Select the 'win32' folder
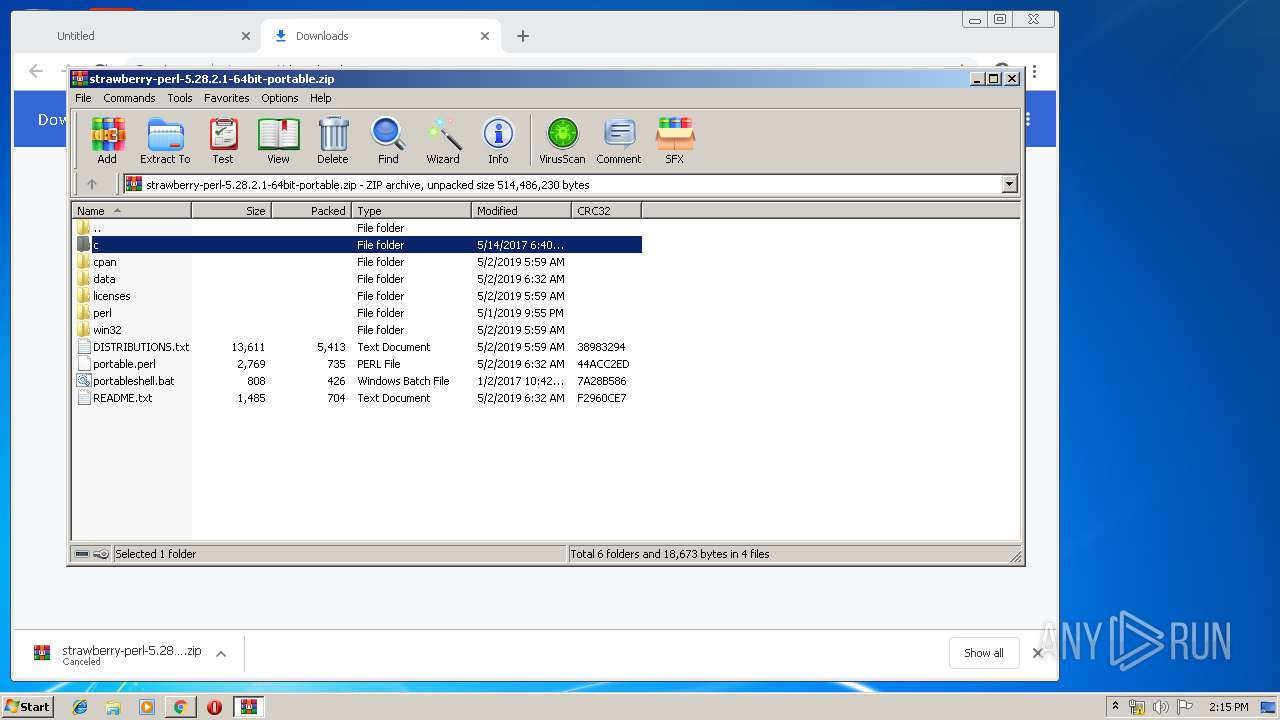Viewport: 1280px width, 720px height. [357, 330]
